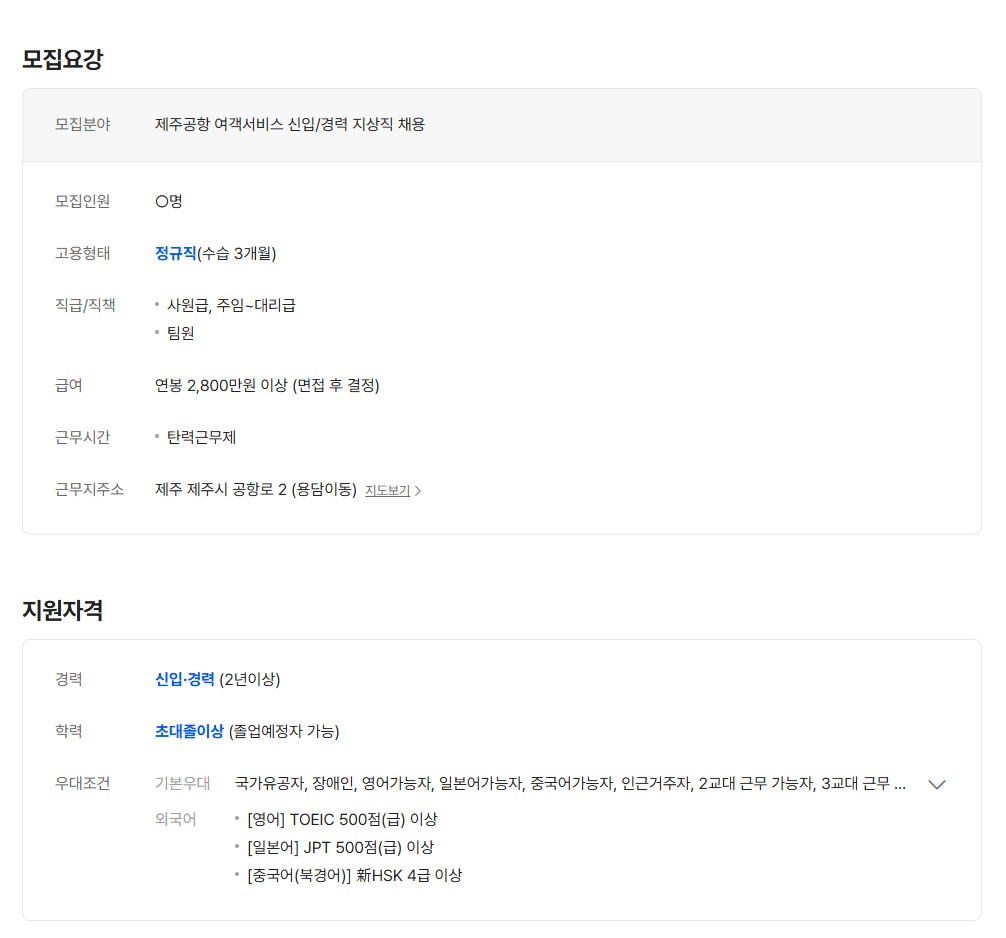Click the truncated 국가유공자, 장애인 preference text
The width and height of the screenshot is (1006, 938).
point(570,784)
